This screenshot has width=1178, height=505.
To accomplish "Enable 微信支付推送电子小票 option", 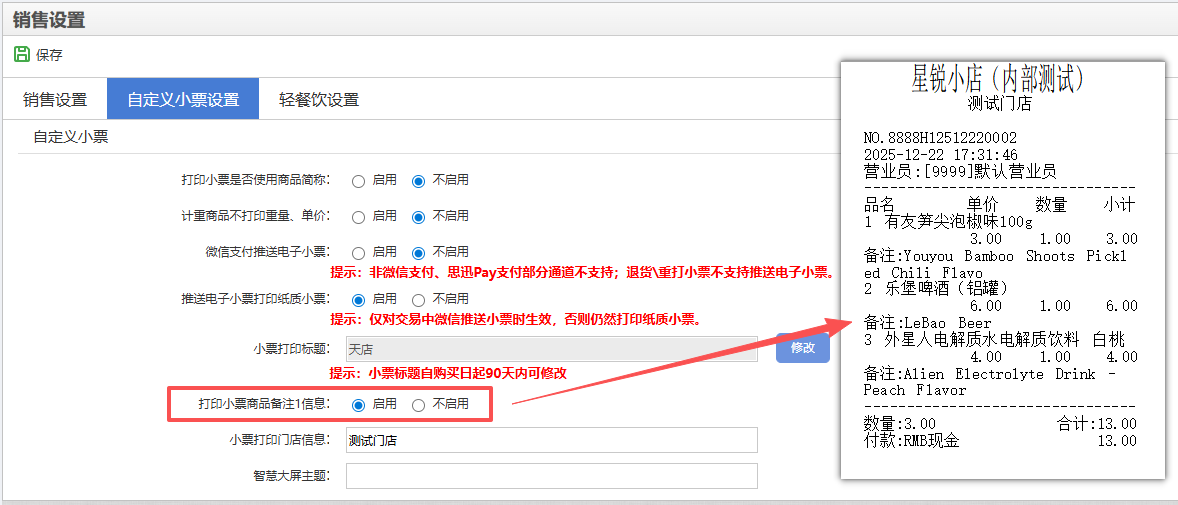I will coord(358,252).
